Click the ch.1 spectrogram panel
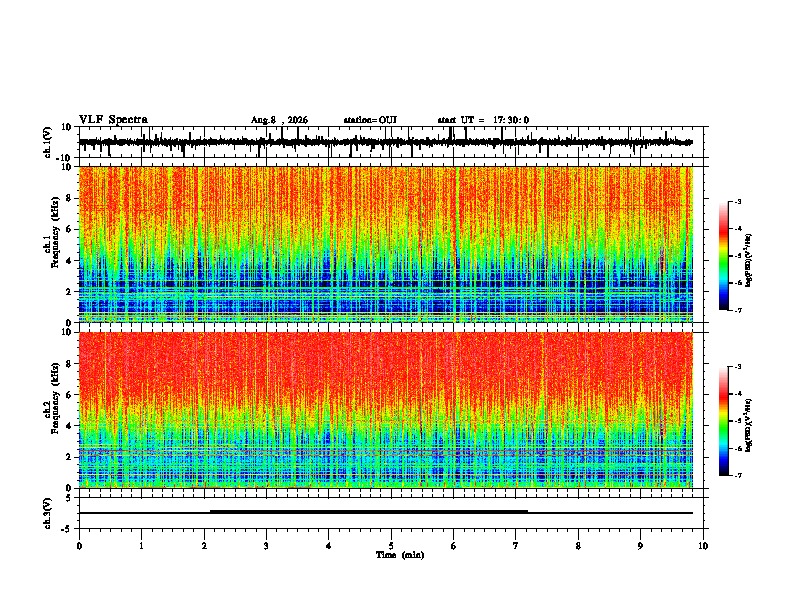 point(385,244)
